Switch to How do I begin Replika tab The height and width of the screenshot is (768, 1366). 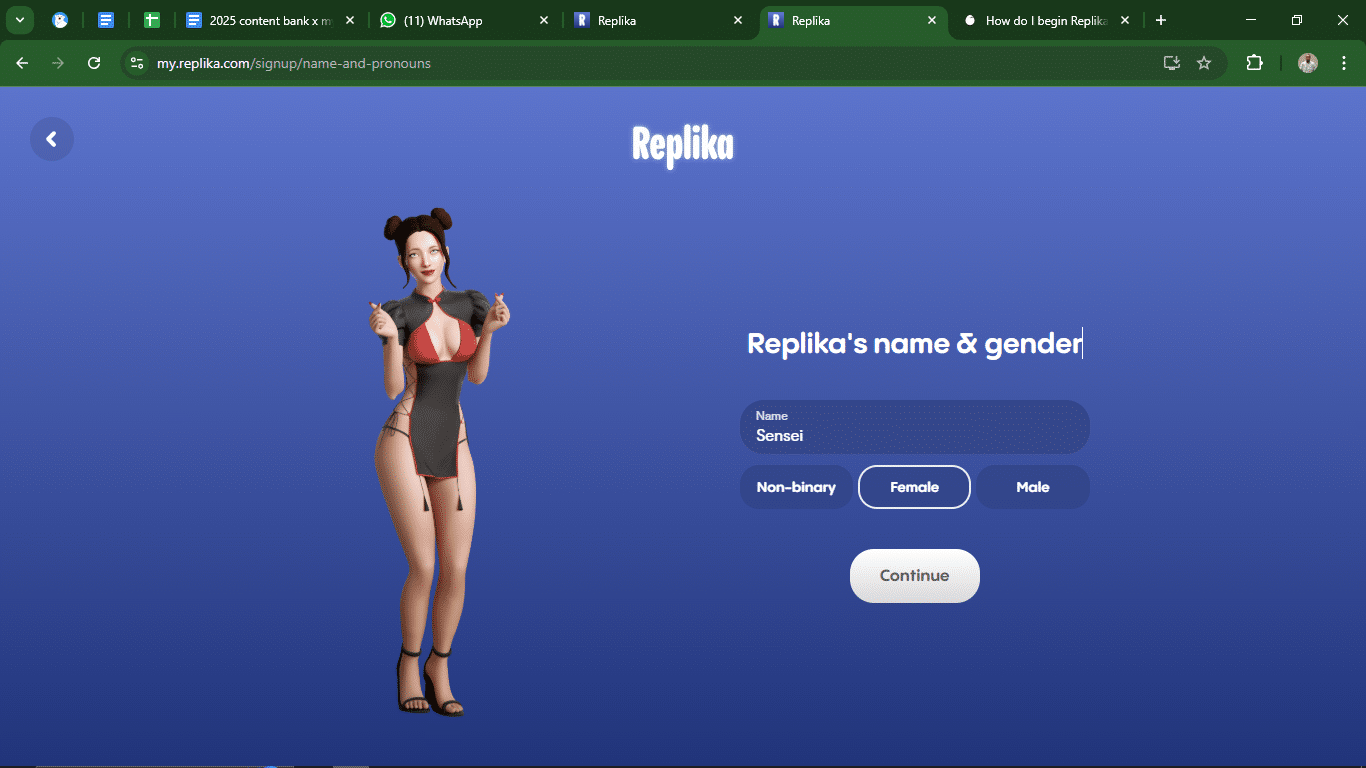pos(1046,20)
